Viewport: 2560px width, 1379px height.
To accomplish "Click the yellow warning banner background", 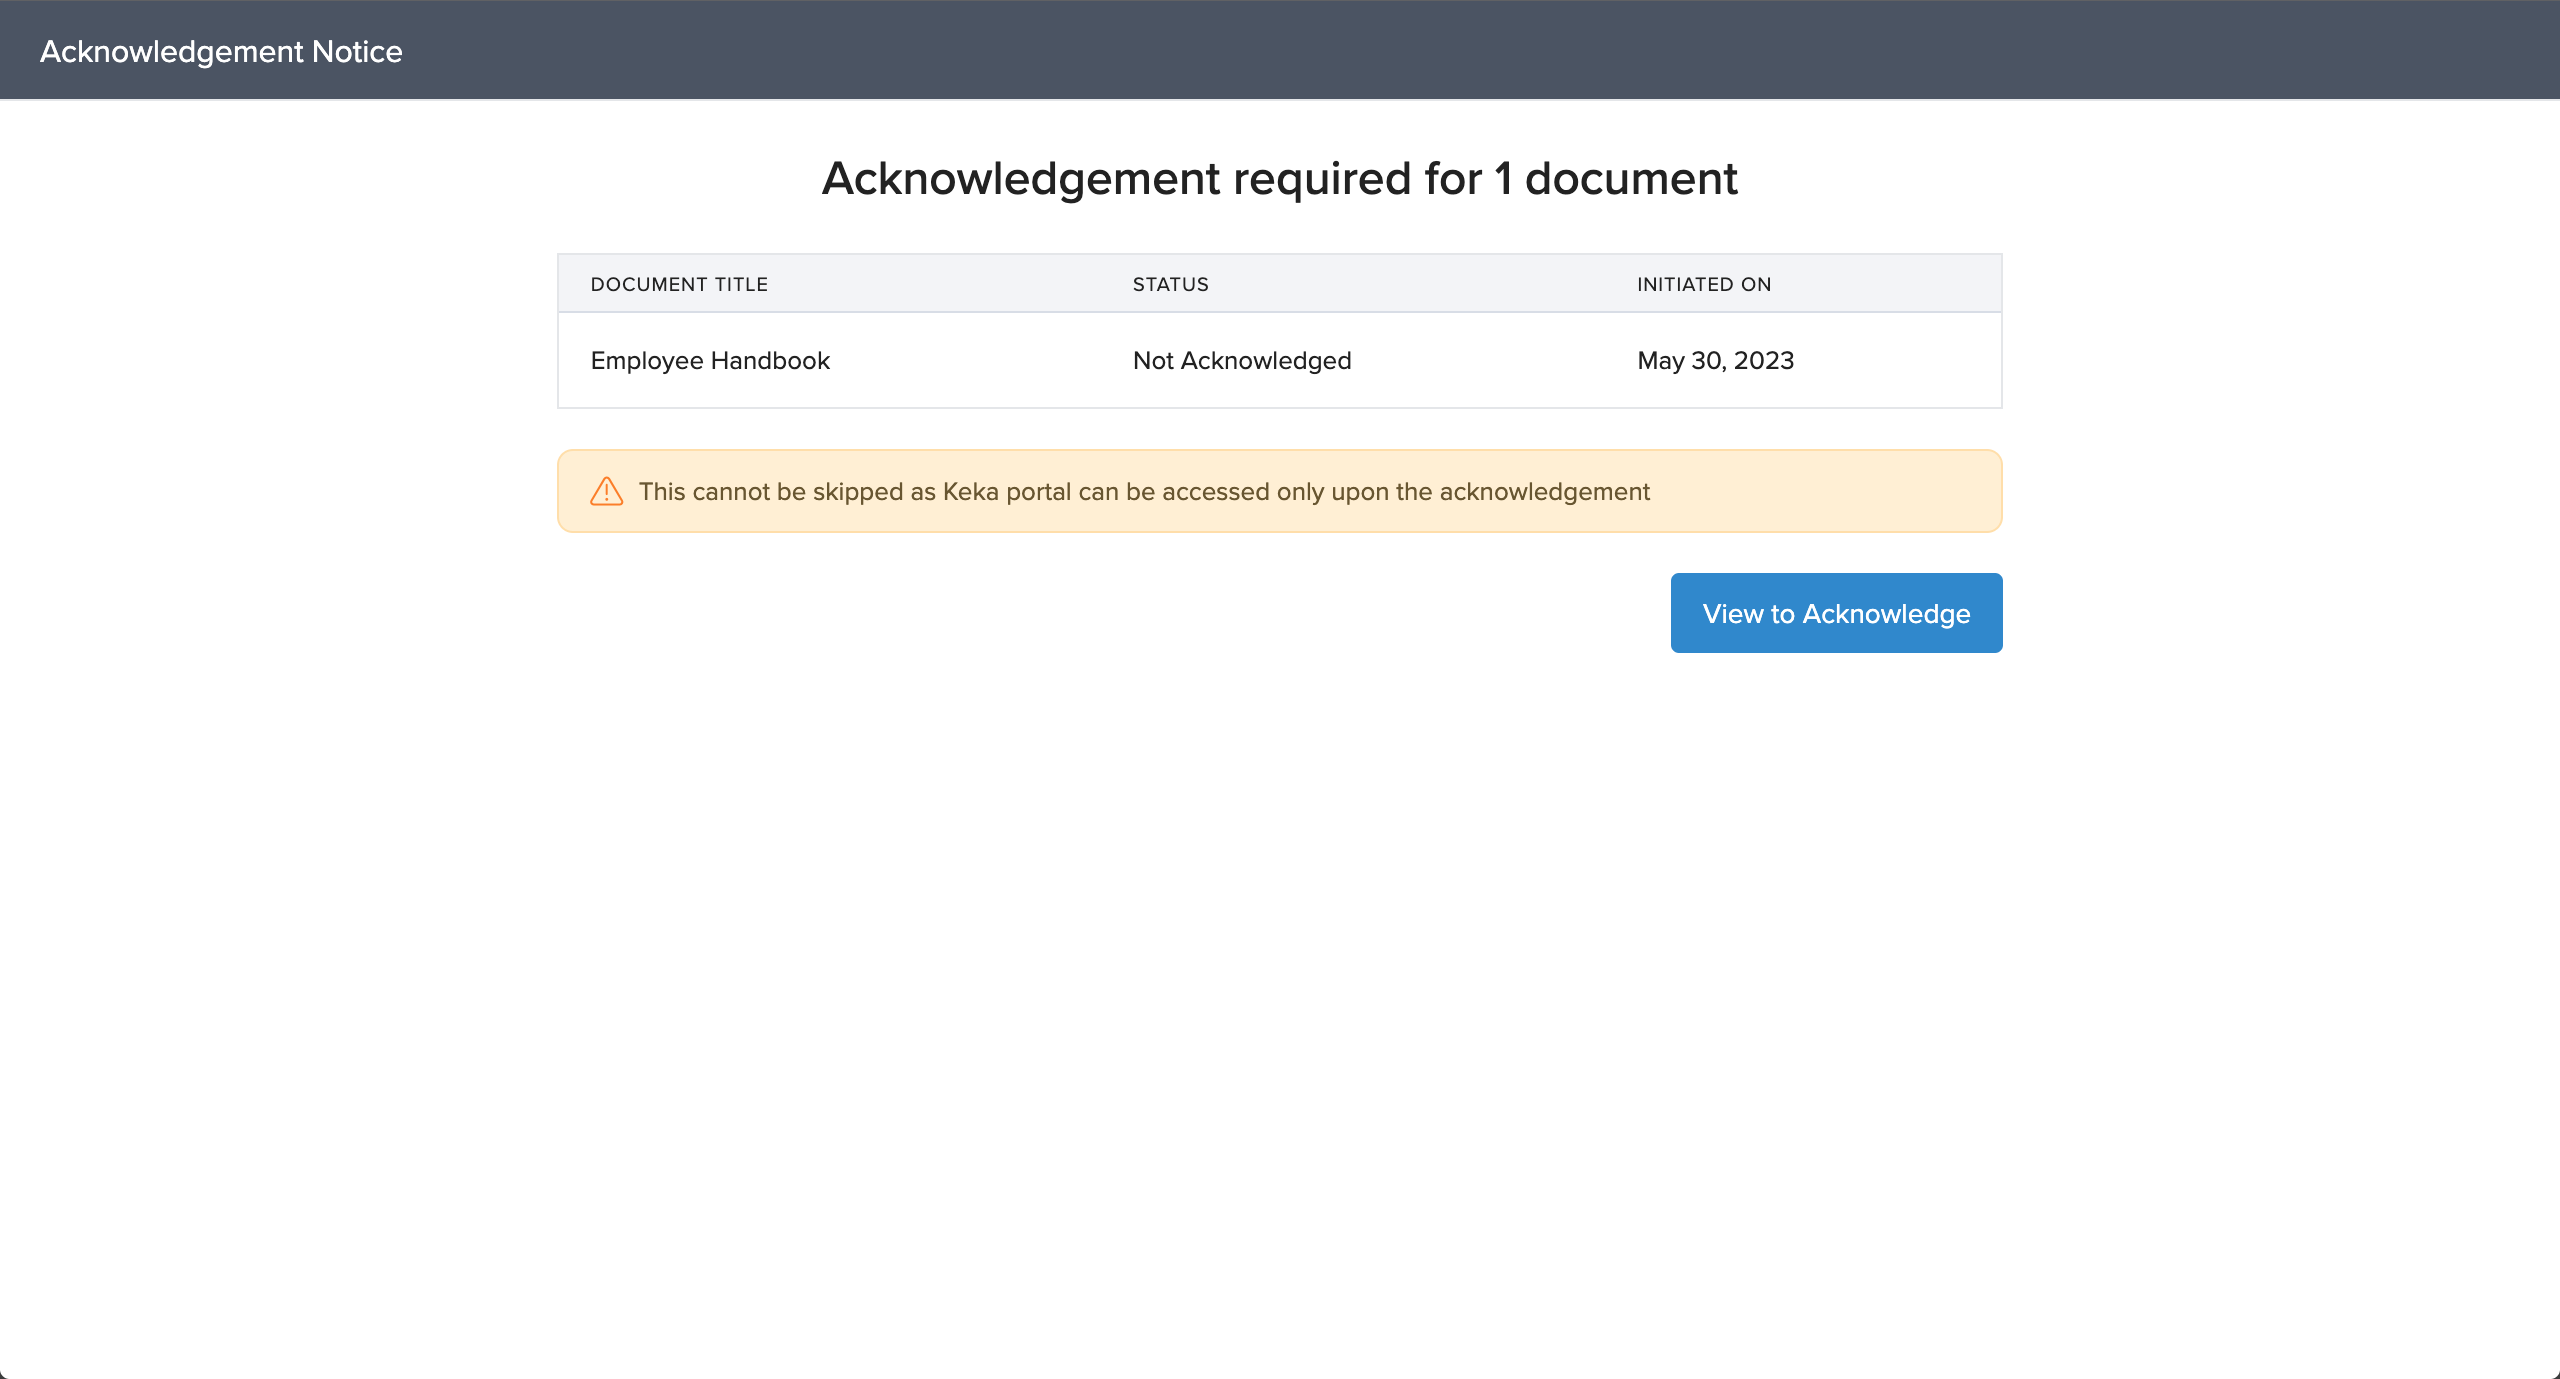I will click(x=1830, y=492).
